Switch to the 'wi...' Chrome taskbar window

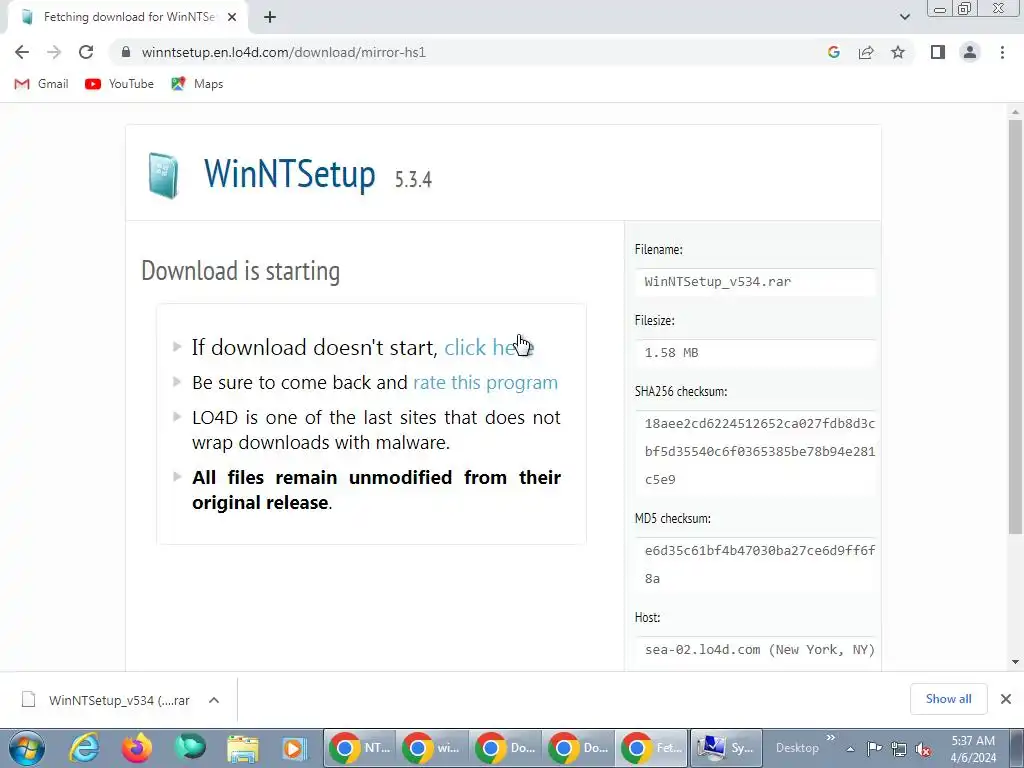click(433, 748)
